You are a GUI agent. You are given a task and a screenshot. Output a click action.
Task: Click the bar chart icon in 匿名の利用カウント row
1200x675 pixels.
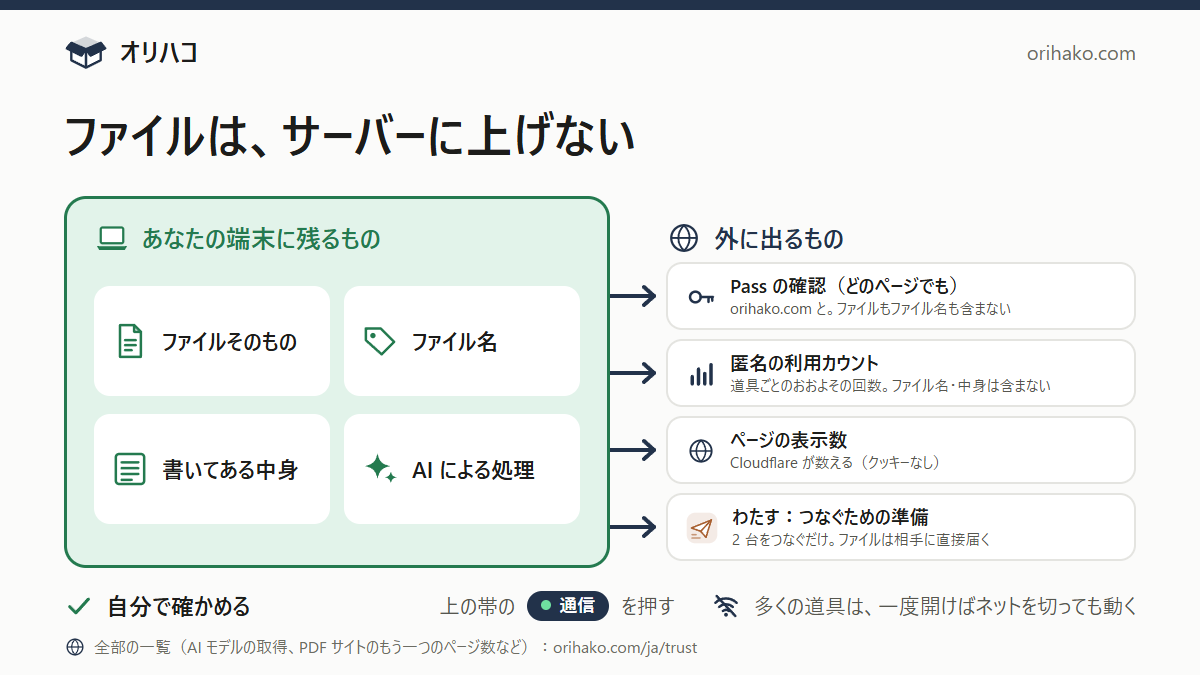tap(701, 374)
